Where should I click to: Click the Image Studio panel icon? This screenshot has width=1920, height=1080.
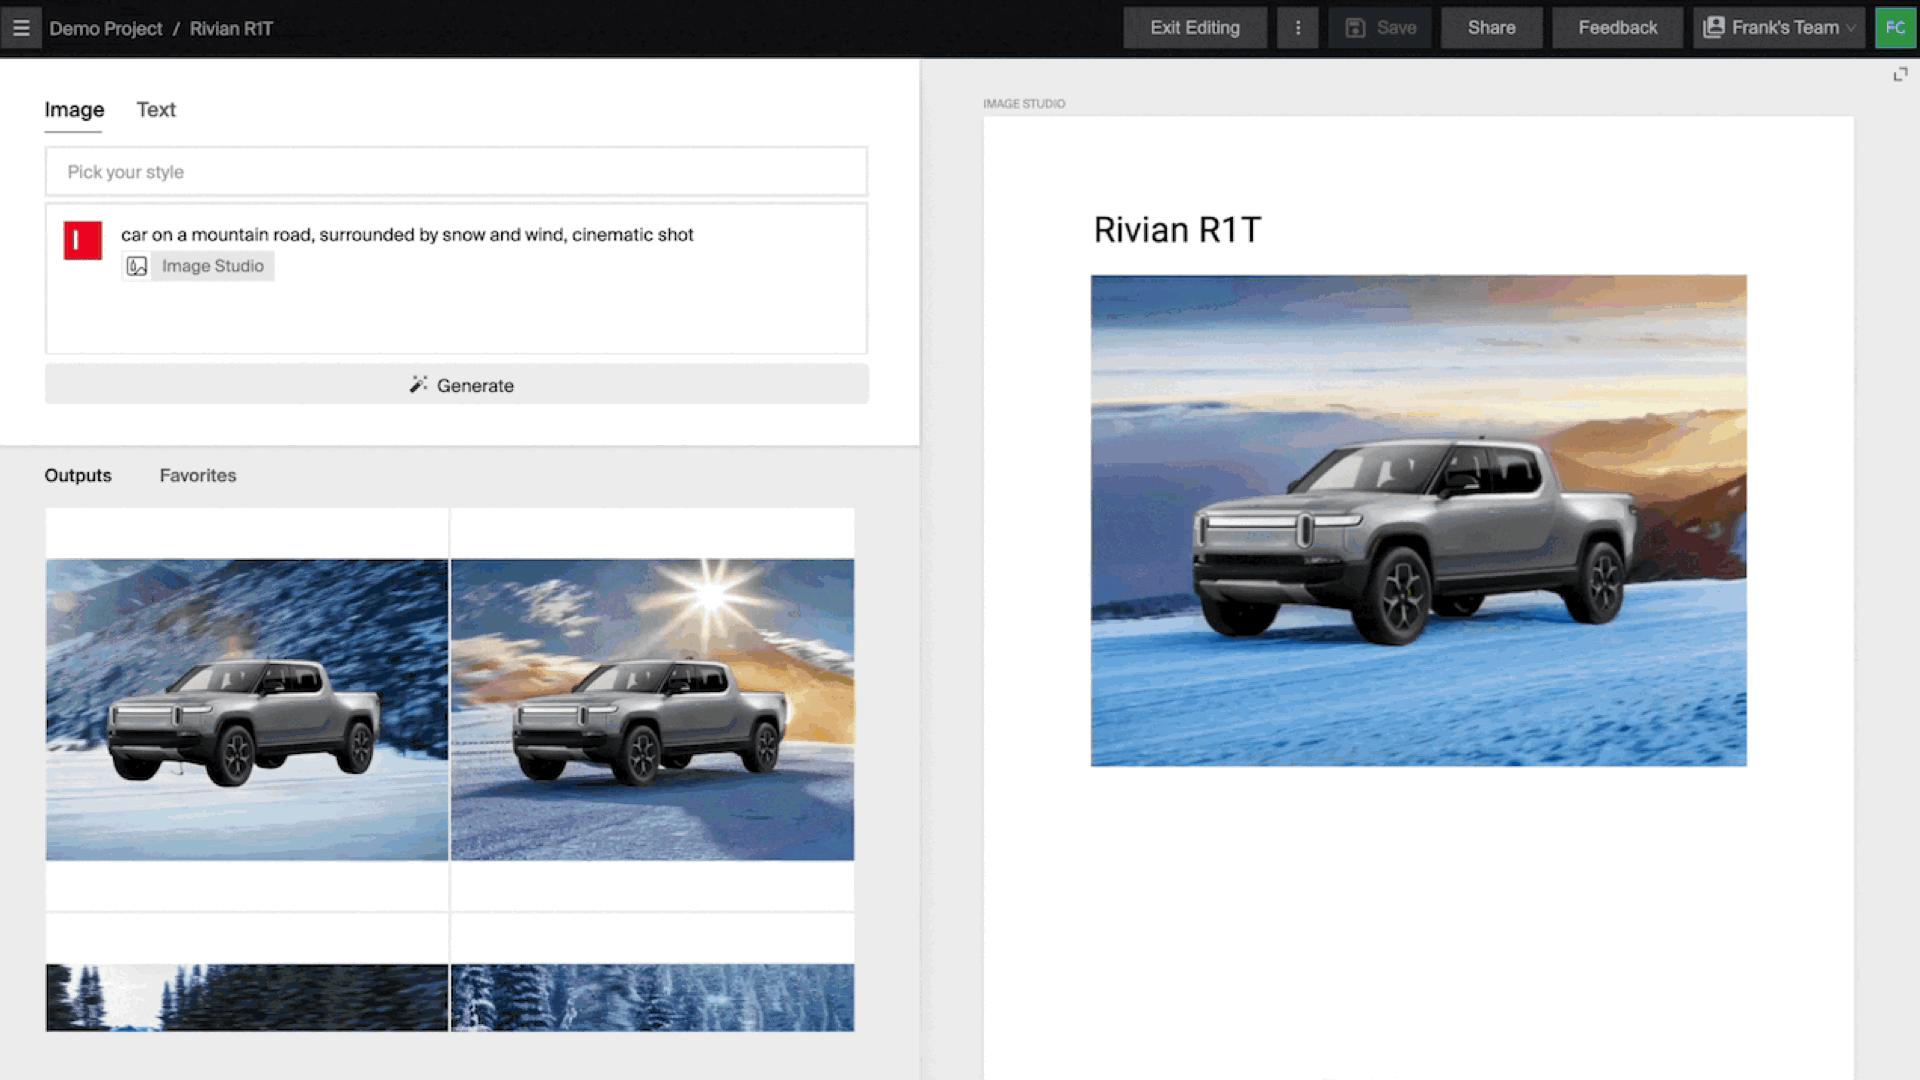pos(135,266)
